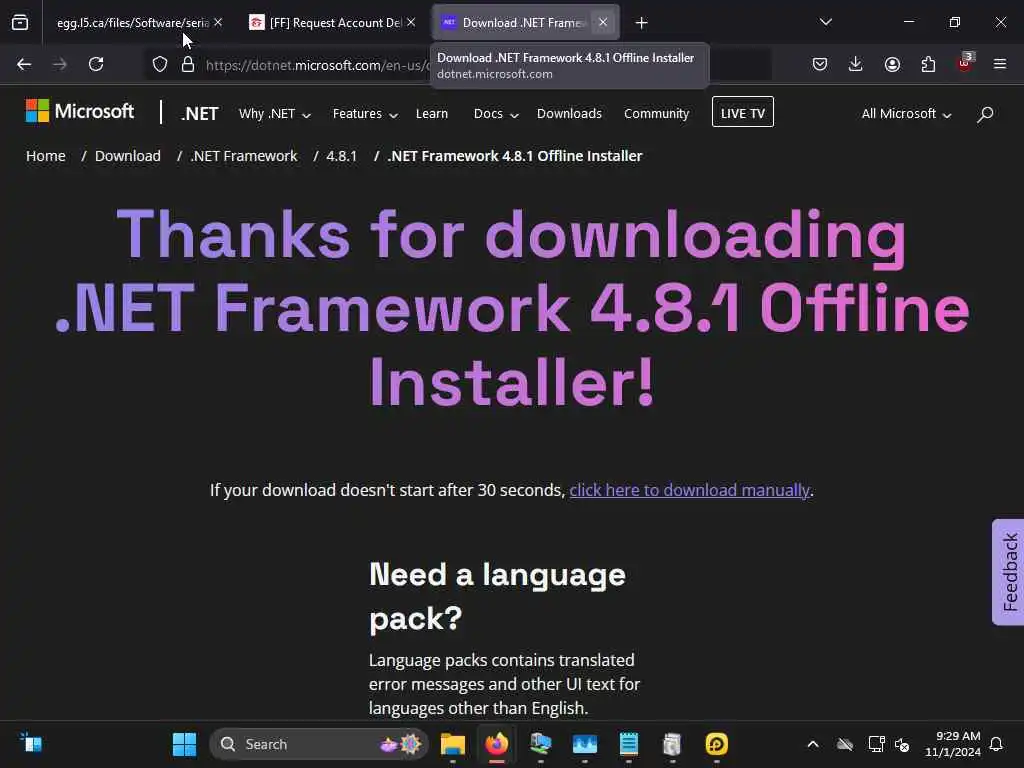The width and height of the screenshot is (1024, 768).
Task: Open the Feedback side tab
Action: [x=1009, y=572]
